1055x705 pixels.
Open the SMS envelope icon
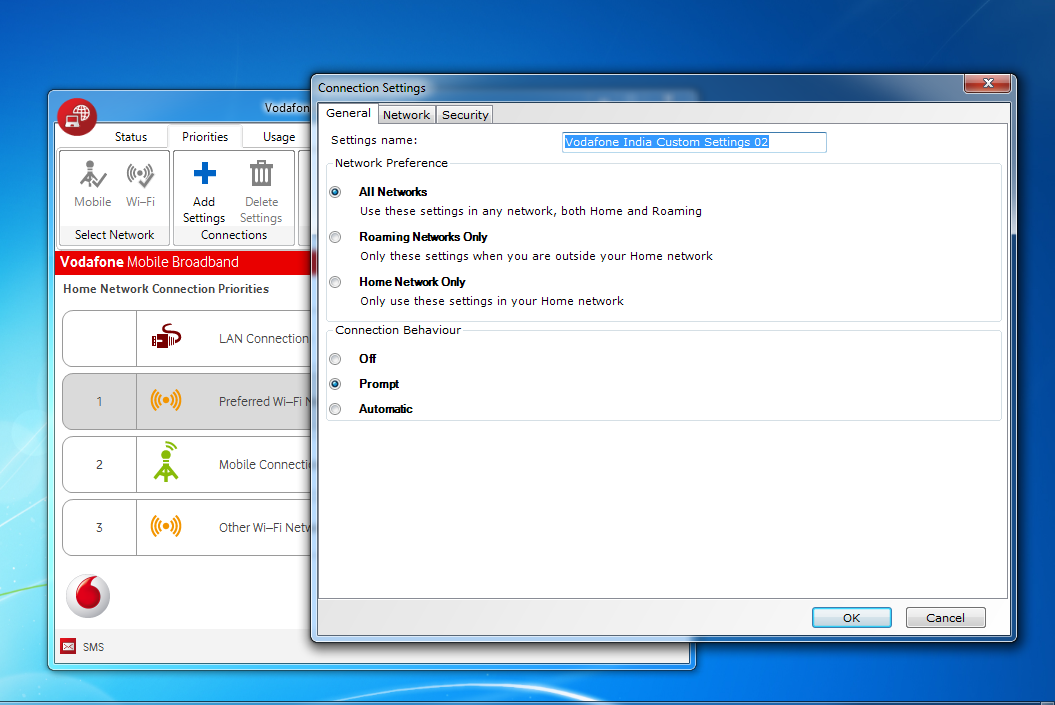click(x=68, y=646)
